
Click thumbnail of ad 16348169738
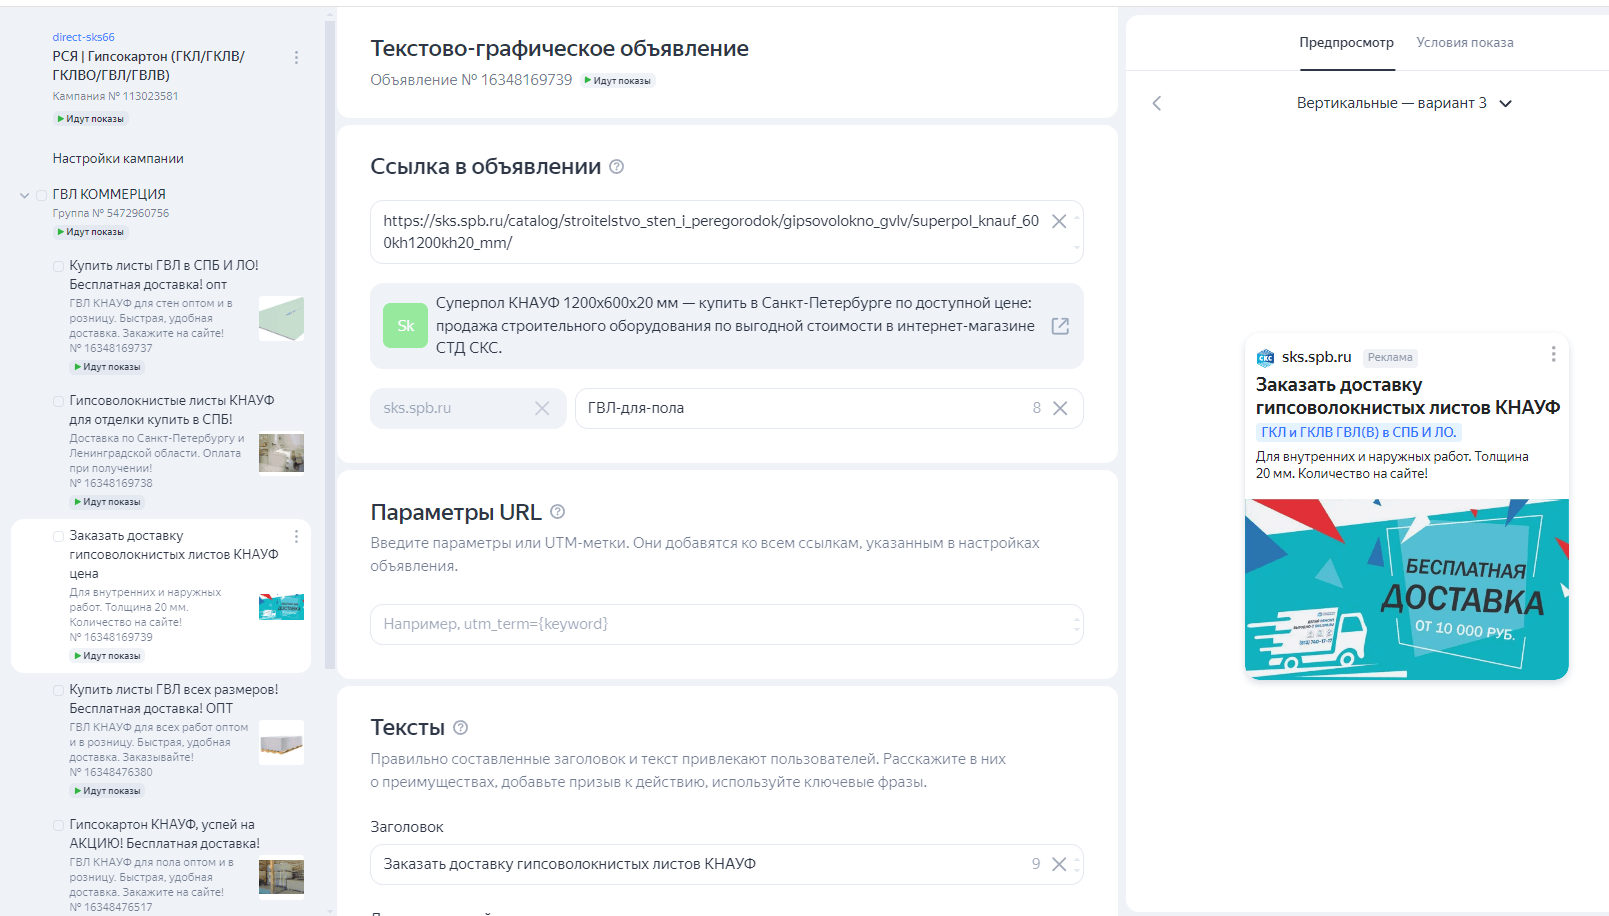click(x=281, y=453)
